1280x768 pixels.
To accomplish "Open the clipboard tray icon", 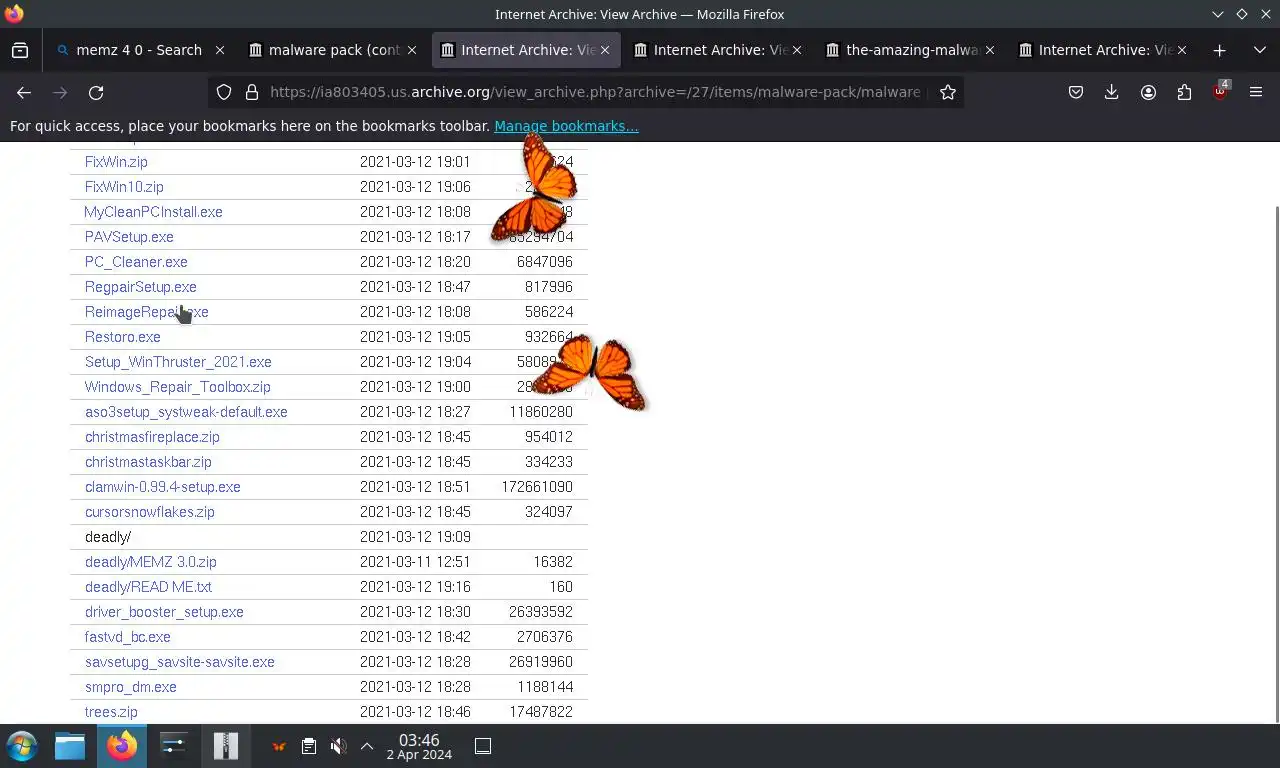I will 309,746.
